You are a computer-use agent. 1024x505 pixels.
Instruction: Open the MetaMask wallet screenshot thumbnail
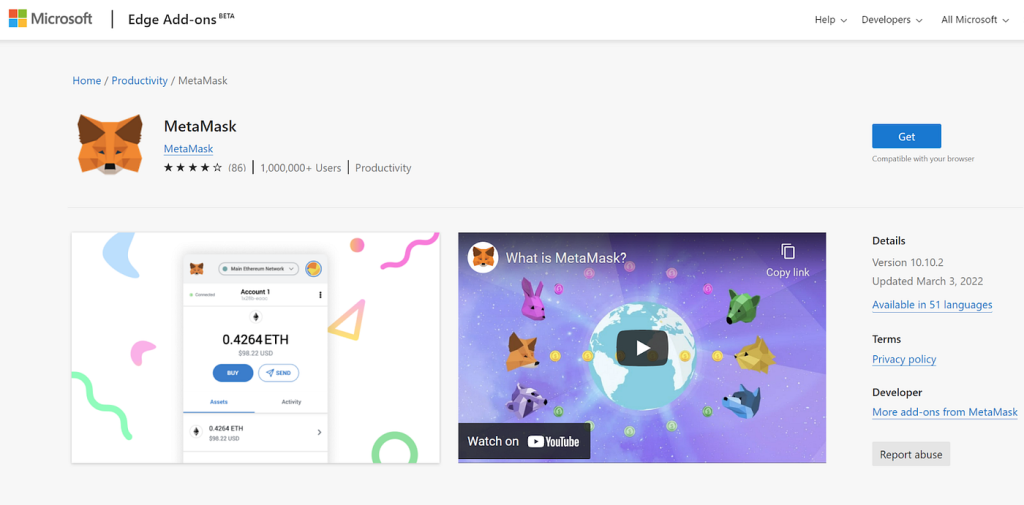tap(255, 348)
